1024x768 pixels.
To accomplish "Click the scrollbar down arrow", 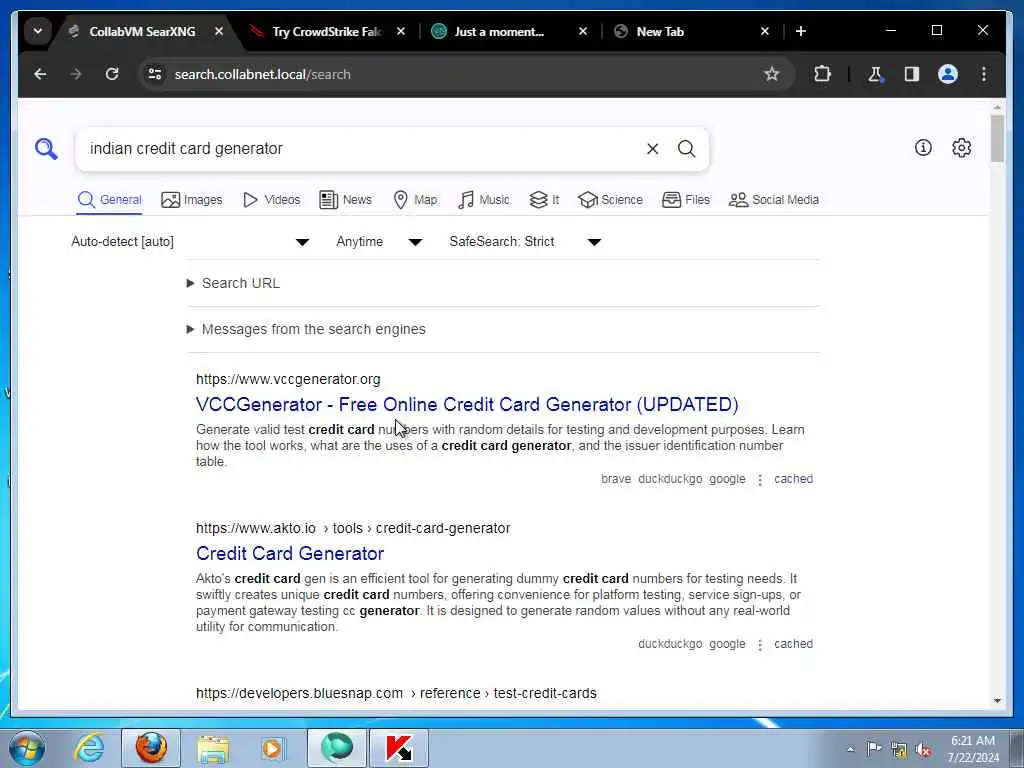I will [997, 701].
